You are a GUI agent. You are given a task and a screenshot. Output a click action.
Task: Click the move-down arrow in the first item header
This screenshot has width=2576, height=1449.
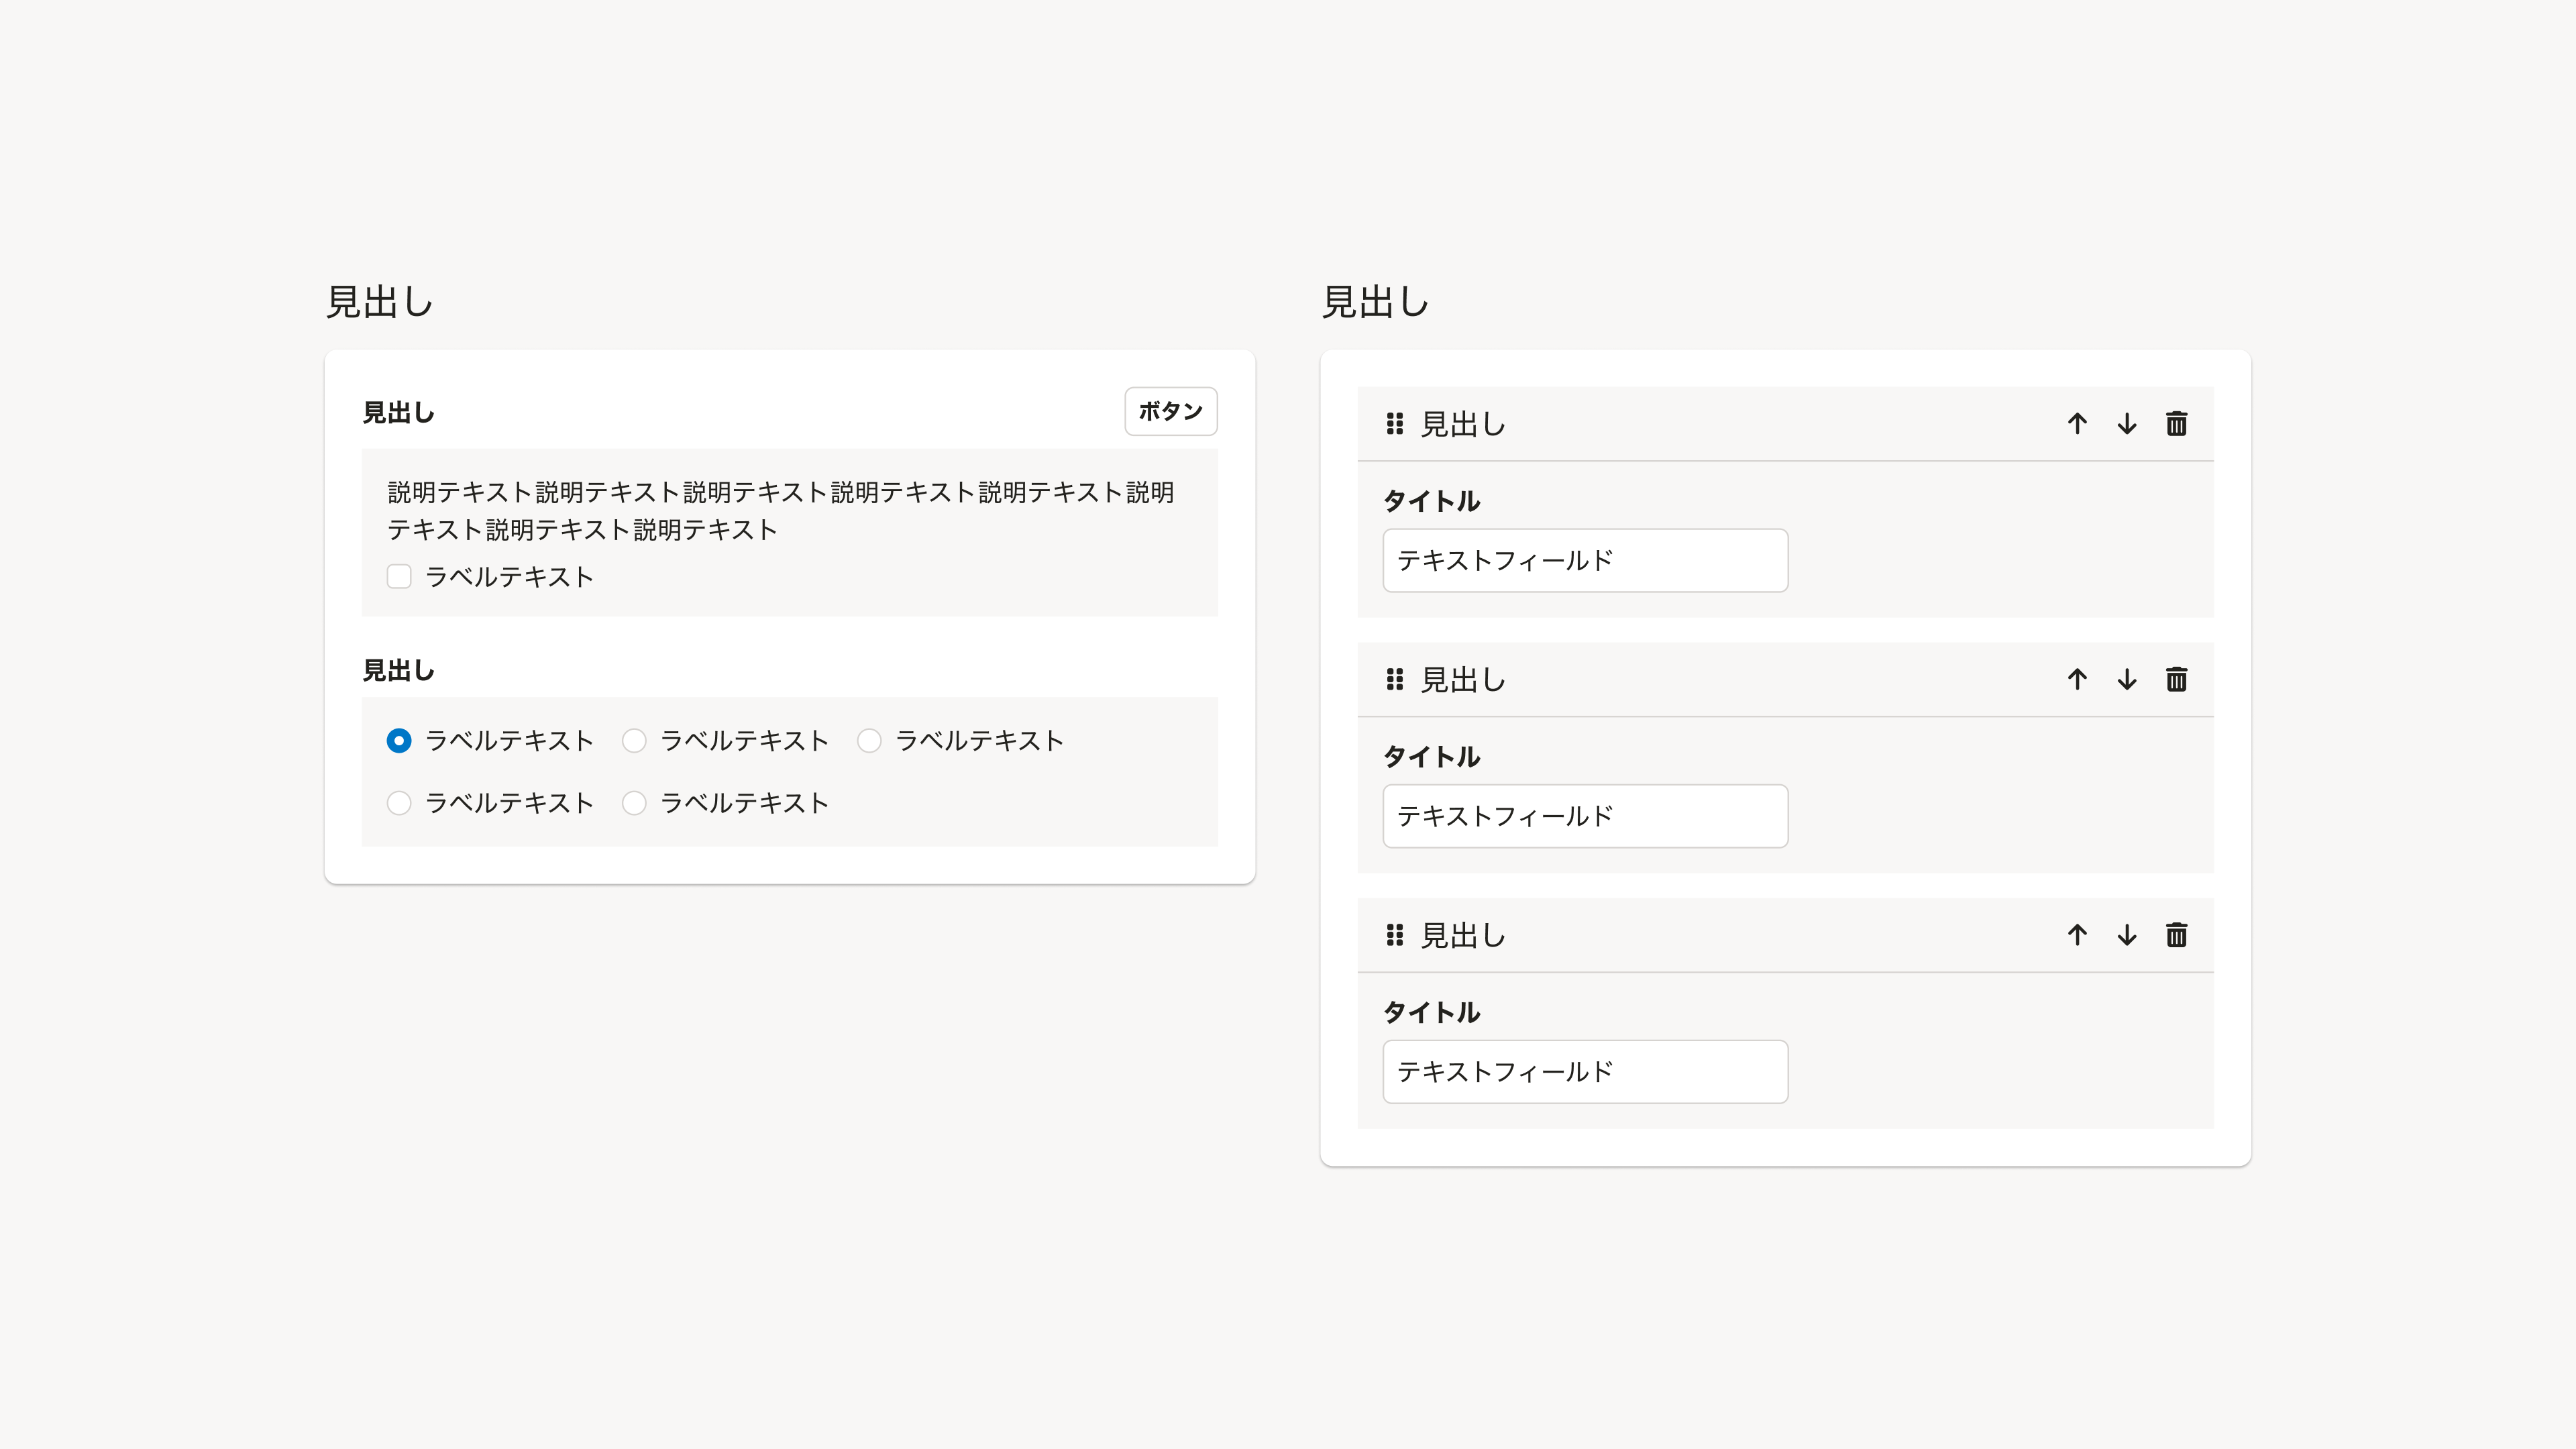(2127, 424)
